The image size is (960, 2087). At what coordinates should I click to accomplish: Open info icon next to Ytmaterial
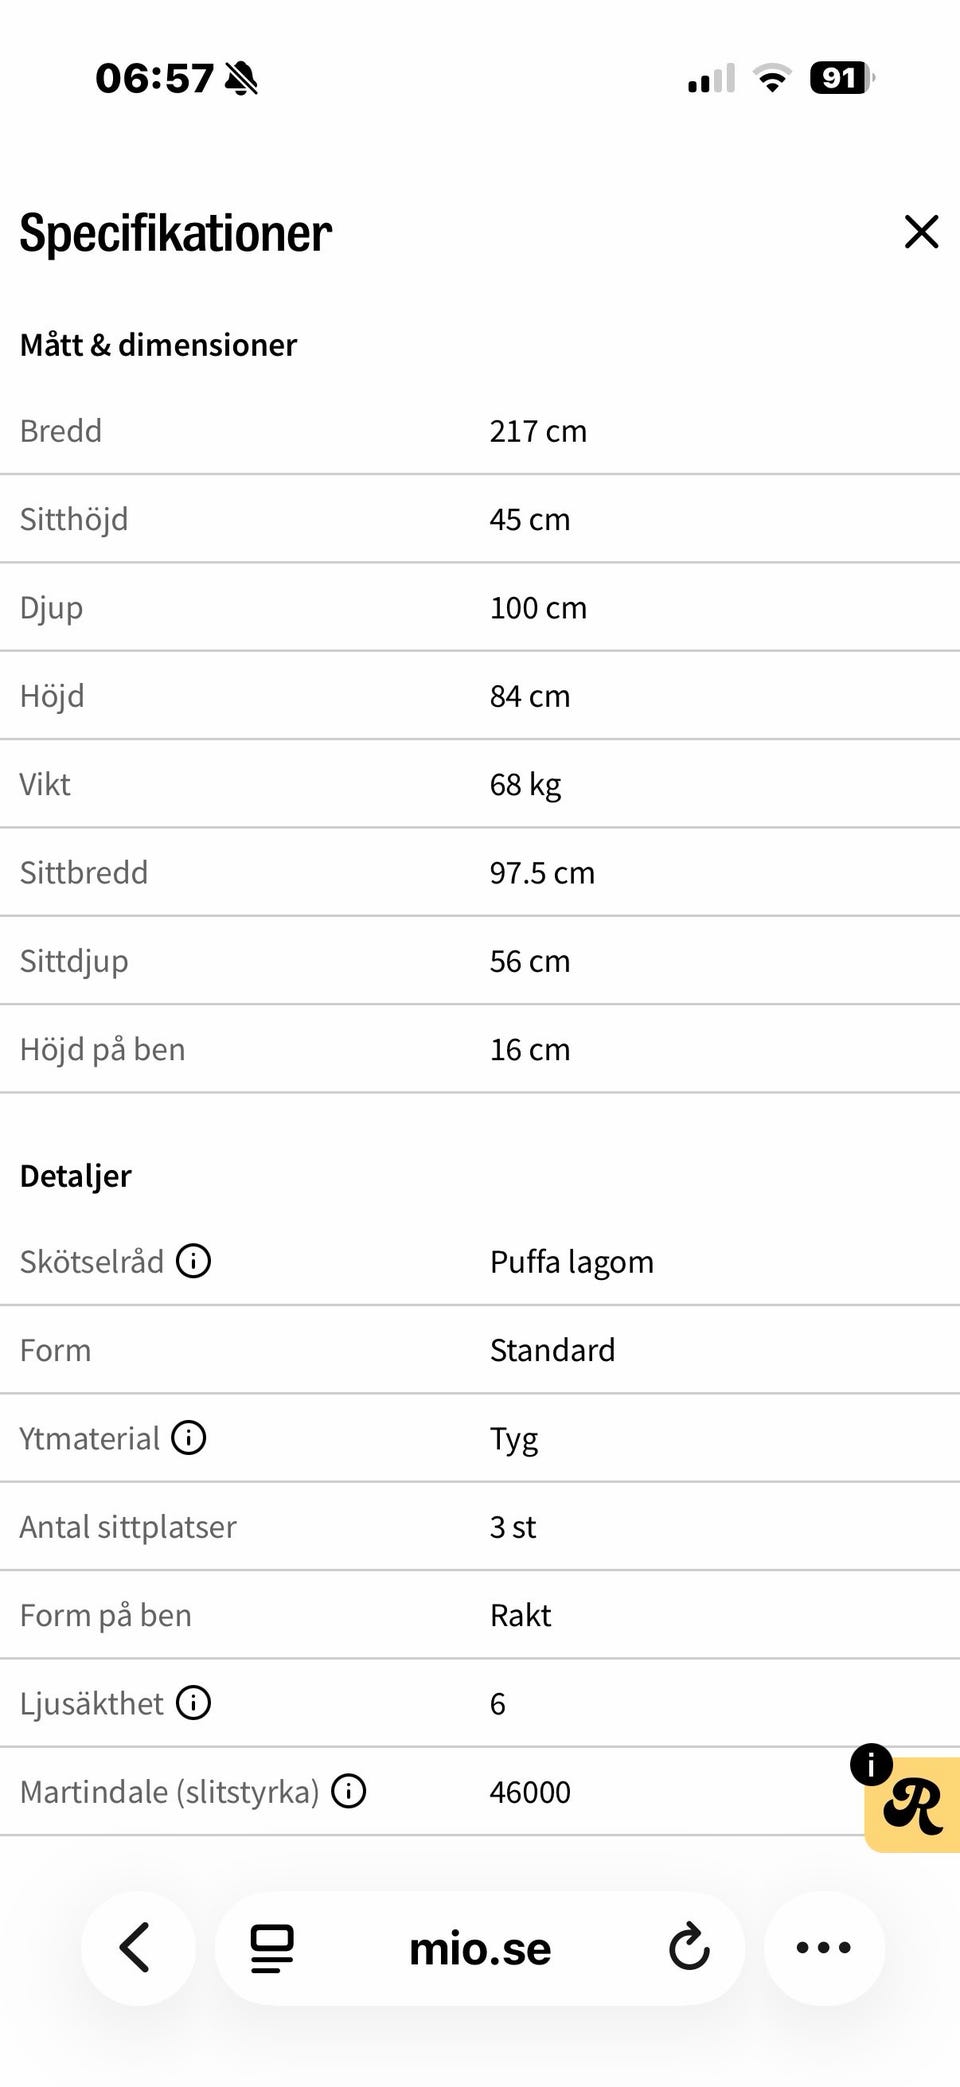tap(189, 1438)
